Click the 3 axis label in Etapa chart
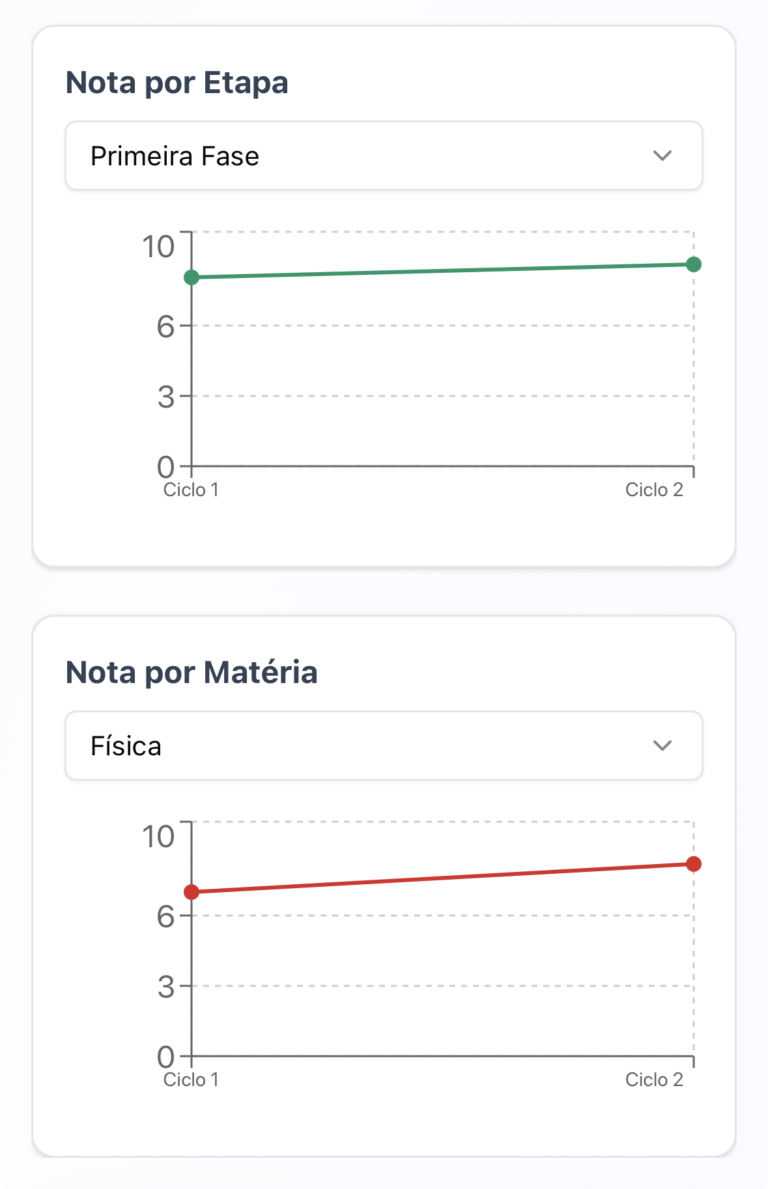The height and width of the screenshot is (1189, 768). (x=166, y=397)
